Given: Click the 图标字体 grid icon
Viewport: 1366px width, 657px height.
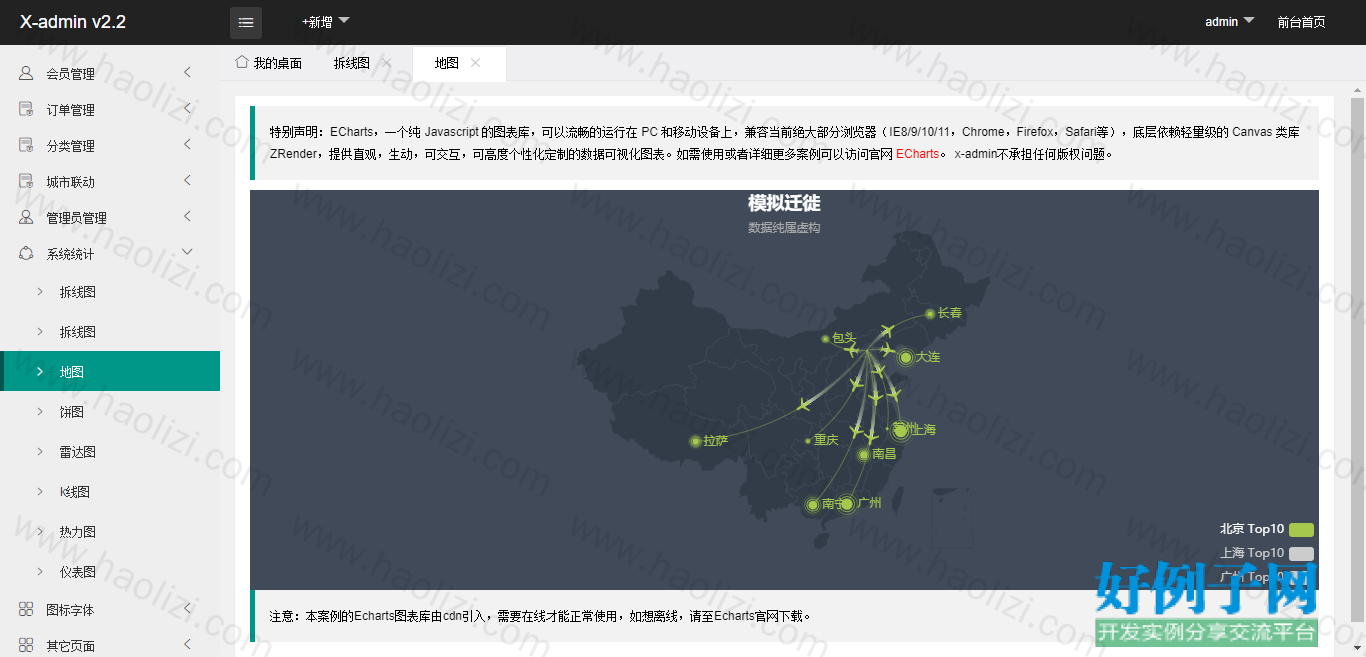Looking at the screenshot, I should pos(26,609).
